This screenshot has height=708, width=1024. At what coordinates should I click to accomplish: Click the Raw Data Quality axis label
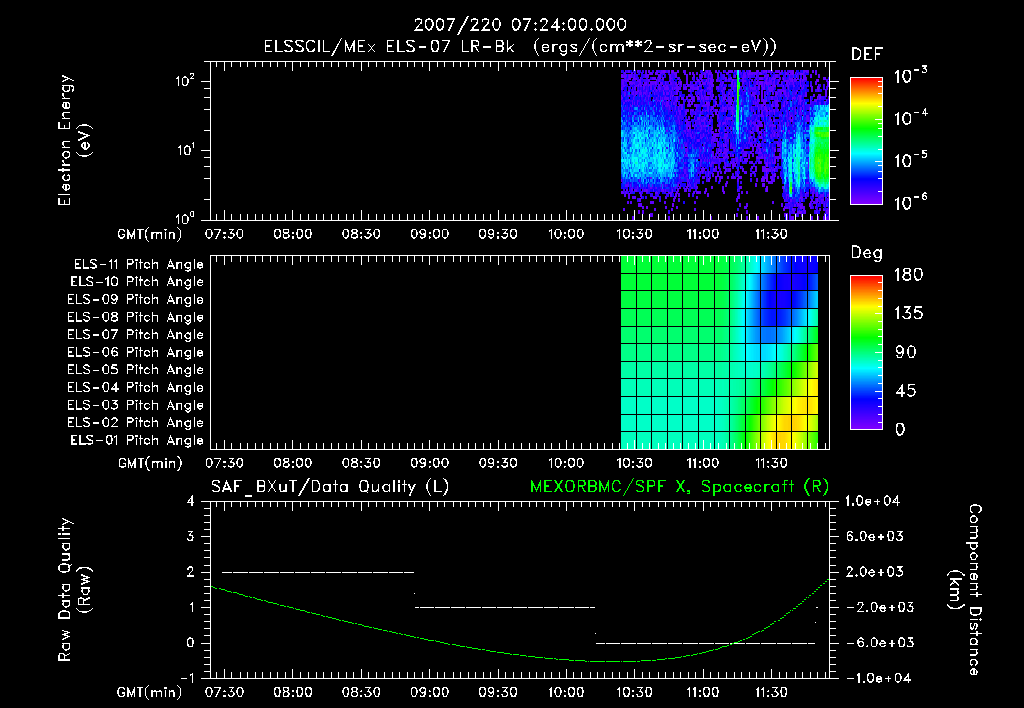(x=74, y=590)
